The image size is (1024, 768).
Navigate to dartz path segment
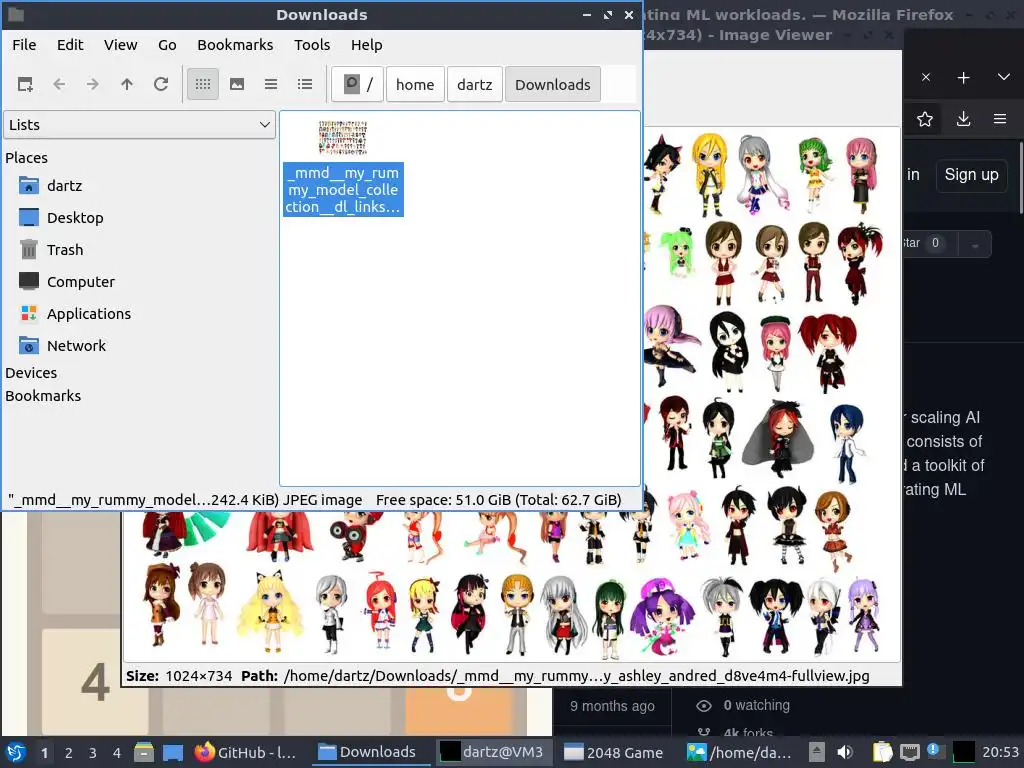(475, 84)
